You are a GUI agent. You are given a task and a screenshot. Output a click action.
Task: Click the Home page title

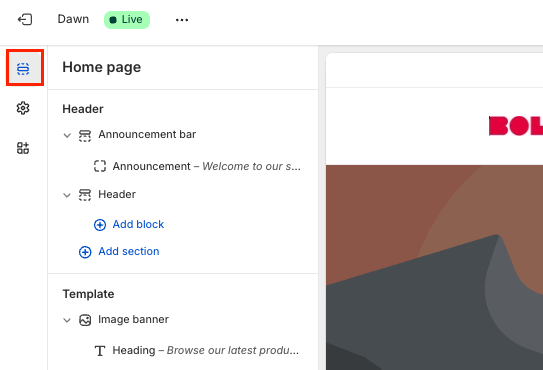[x=101, y=67]
